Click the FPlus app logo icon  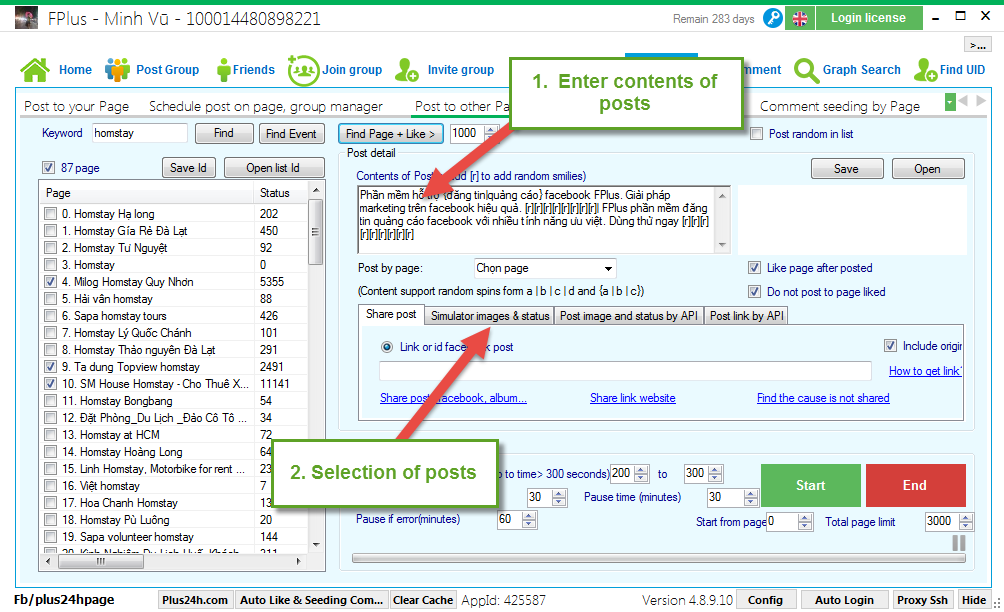pyautogui.click(x=26, y=18)
